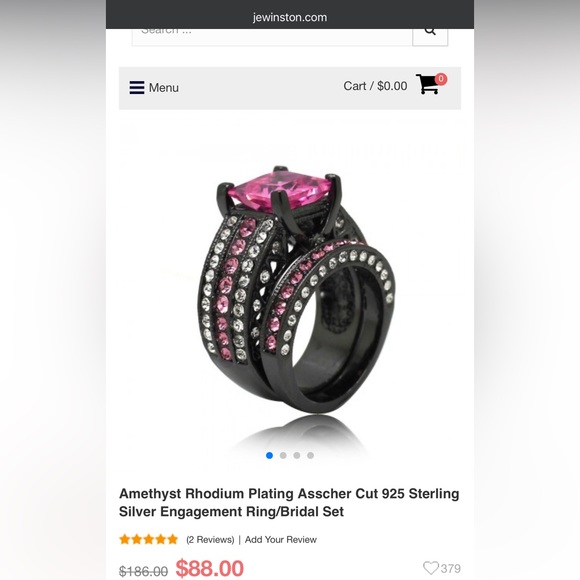Select fourth image carousel dot

tap(310, 455)
